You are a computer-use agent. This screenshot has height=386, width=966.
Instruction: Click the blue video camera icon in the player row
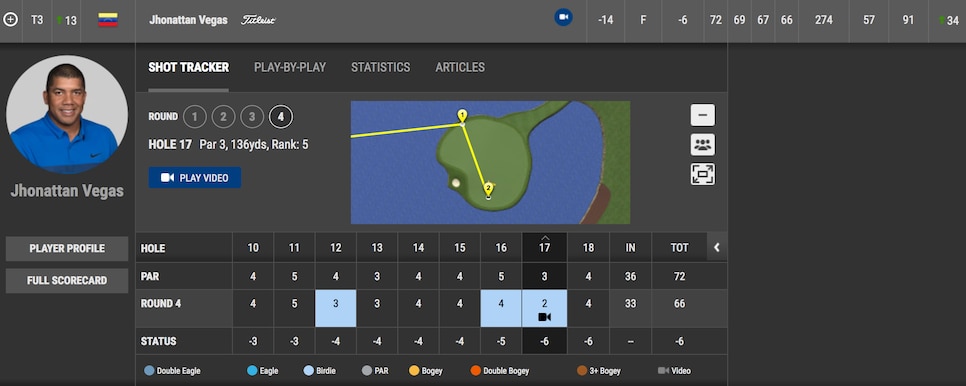(x=563, y=17)
